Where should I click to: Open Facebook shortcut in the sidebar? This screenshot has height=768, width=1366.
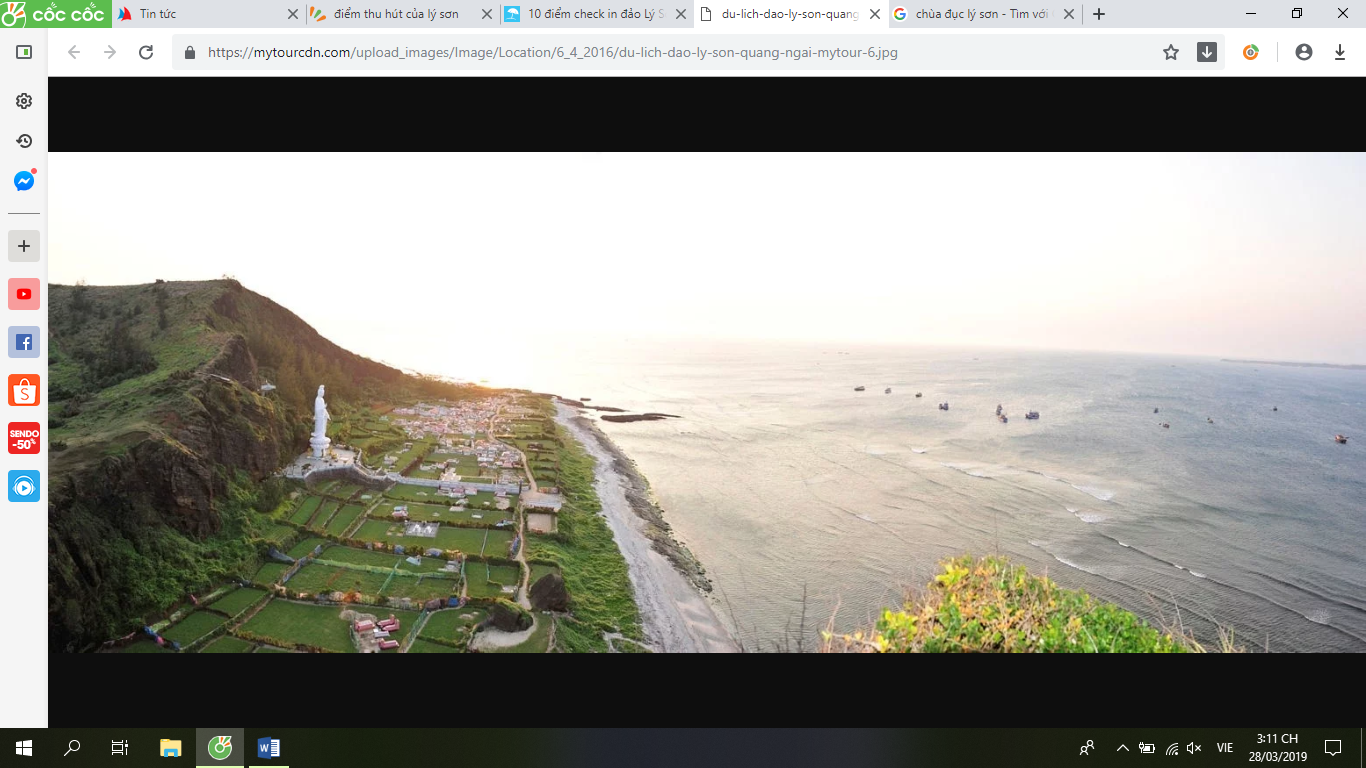(24, 342)
